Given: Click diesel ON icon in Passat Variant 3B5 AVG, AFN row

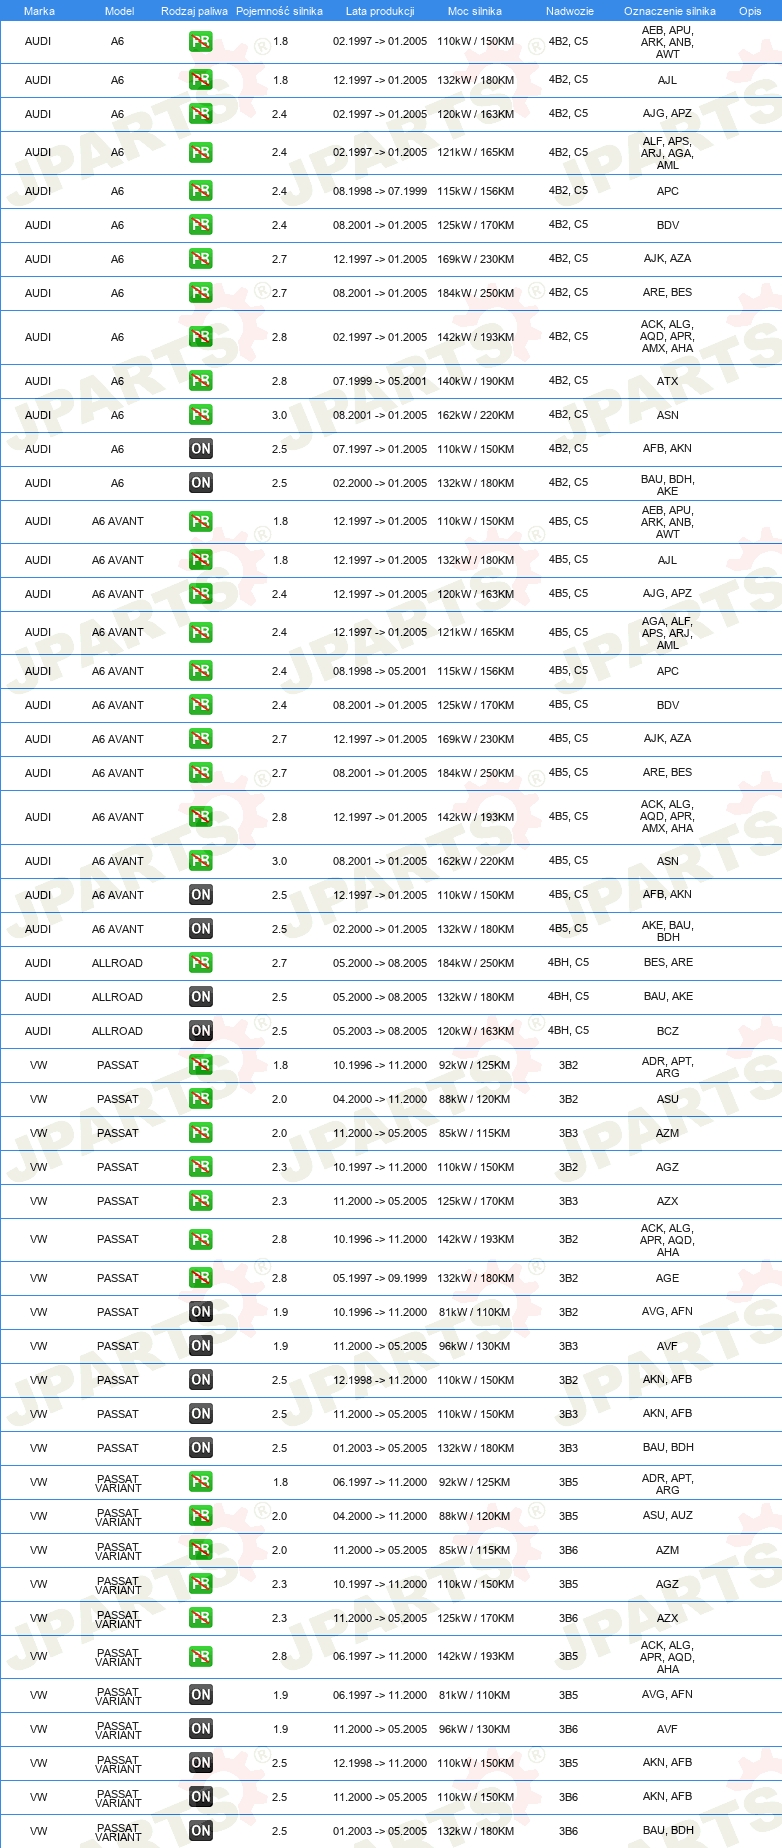Looking at the screenshot, I should [x=201, y=1695].
